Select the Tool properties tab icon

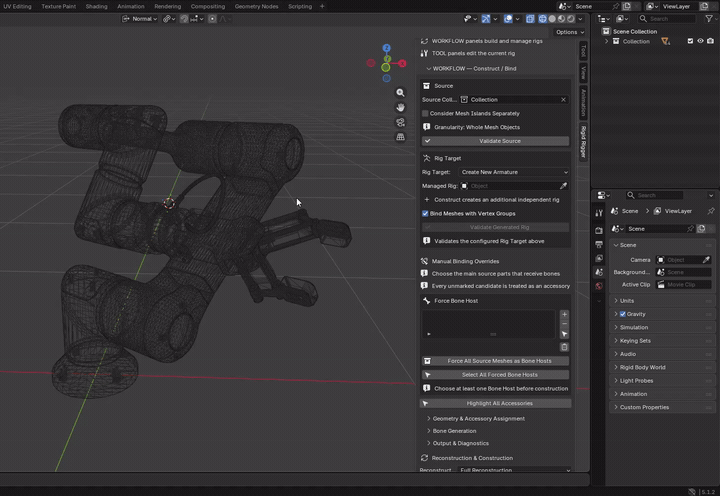[599, 213]
